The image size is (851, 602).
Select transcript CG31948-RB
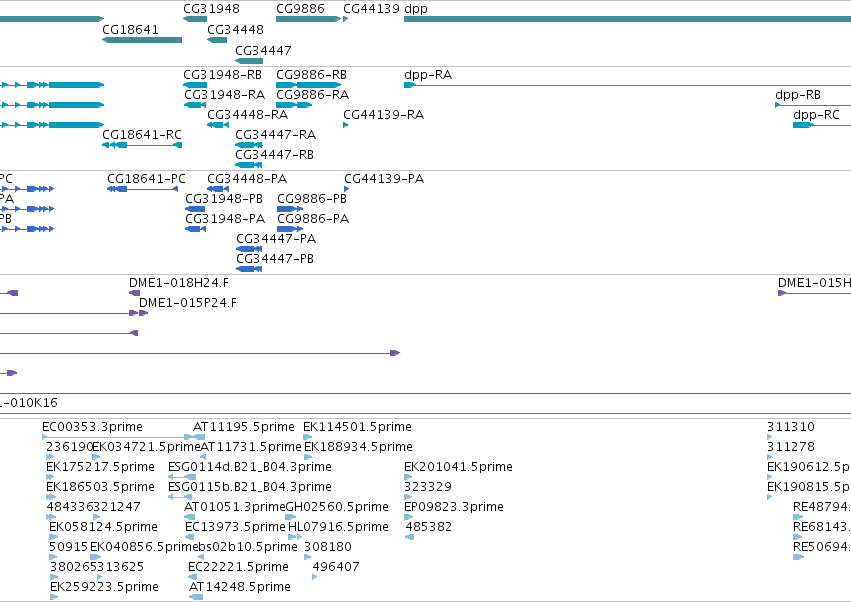(195, 85)
